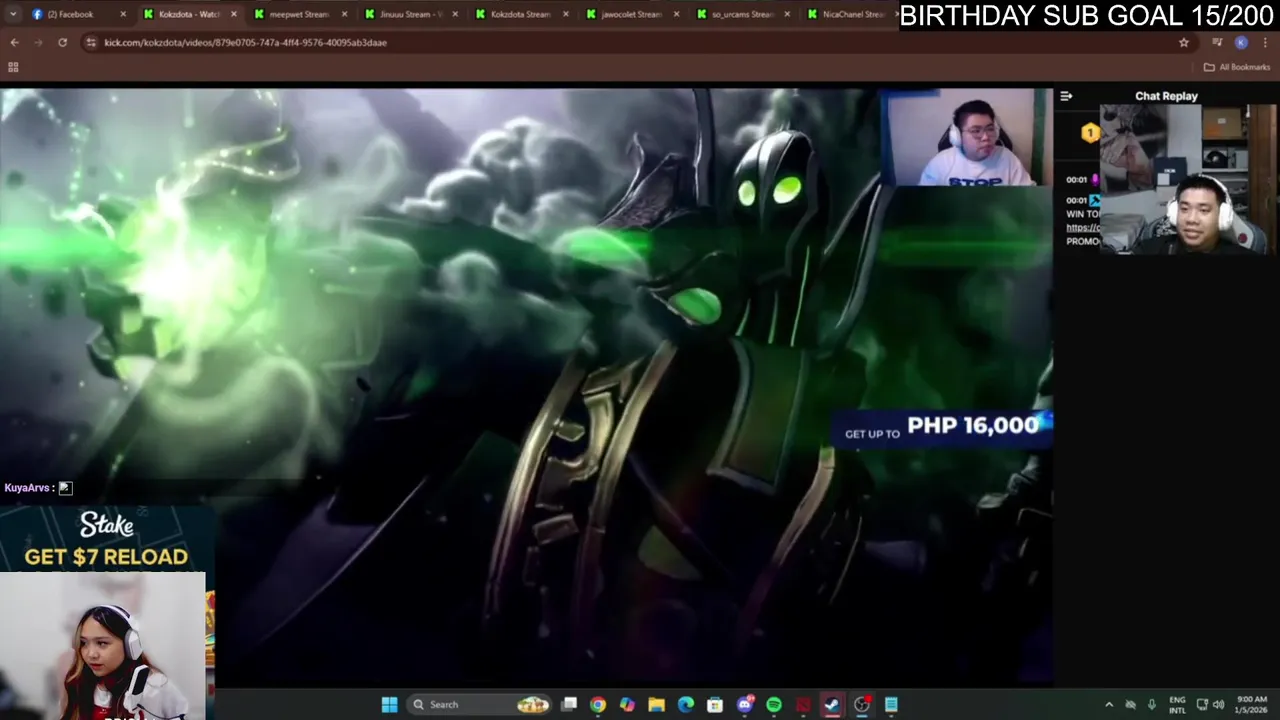
Task: Click the yellow hexagon badge in chat
Action: point(1090,133)
